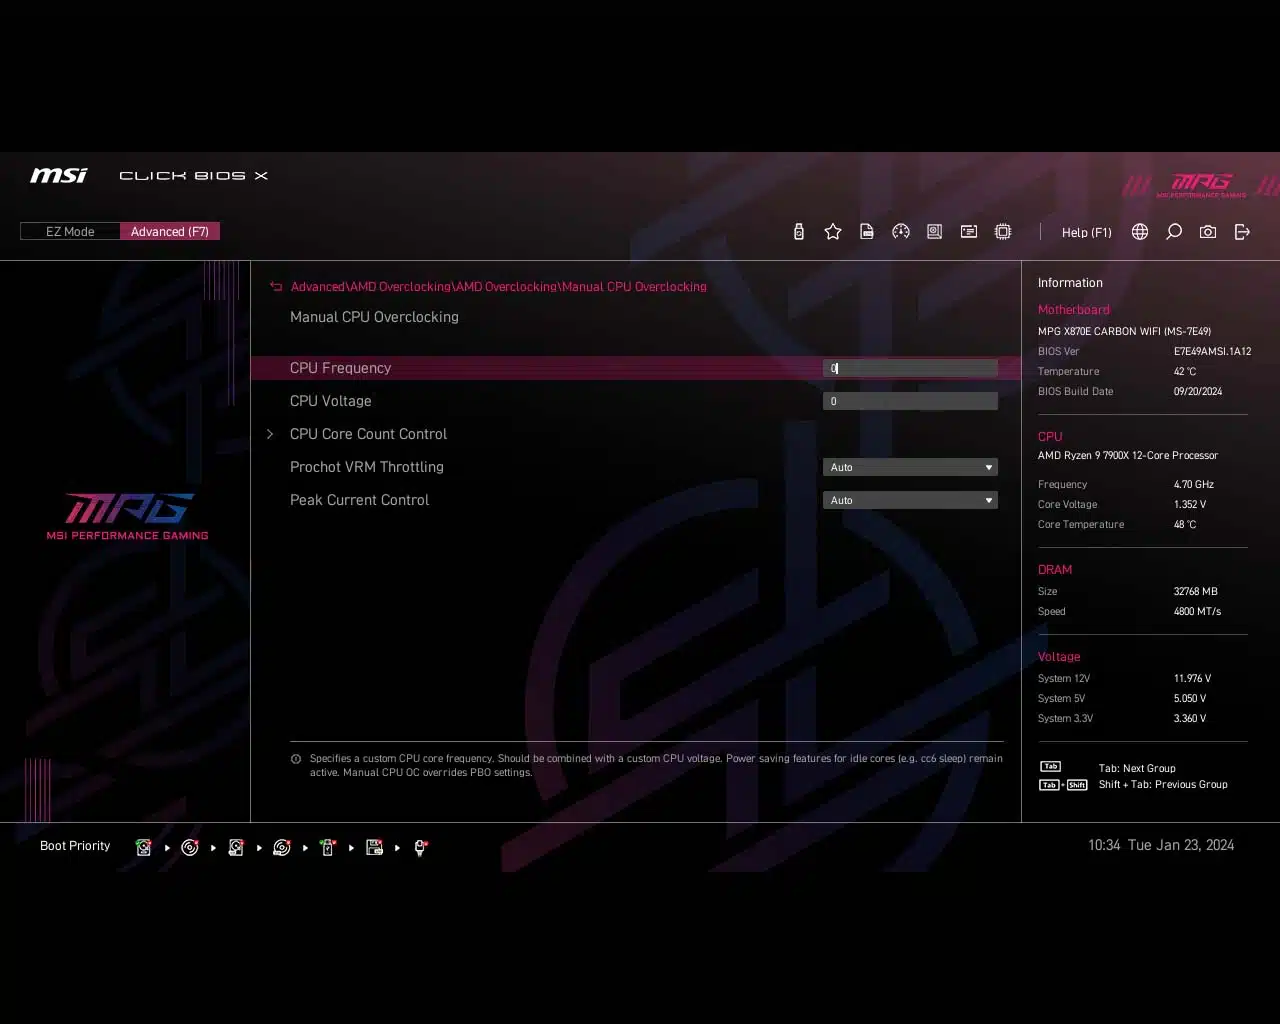1280x1024 pixels.
Task: Select the hard disk boot priority icon
Action: click(144, 848)
